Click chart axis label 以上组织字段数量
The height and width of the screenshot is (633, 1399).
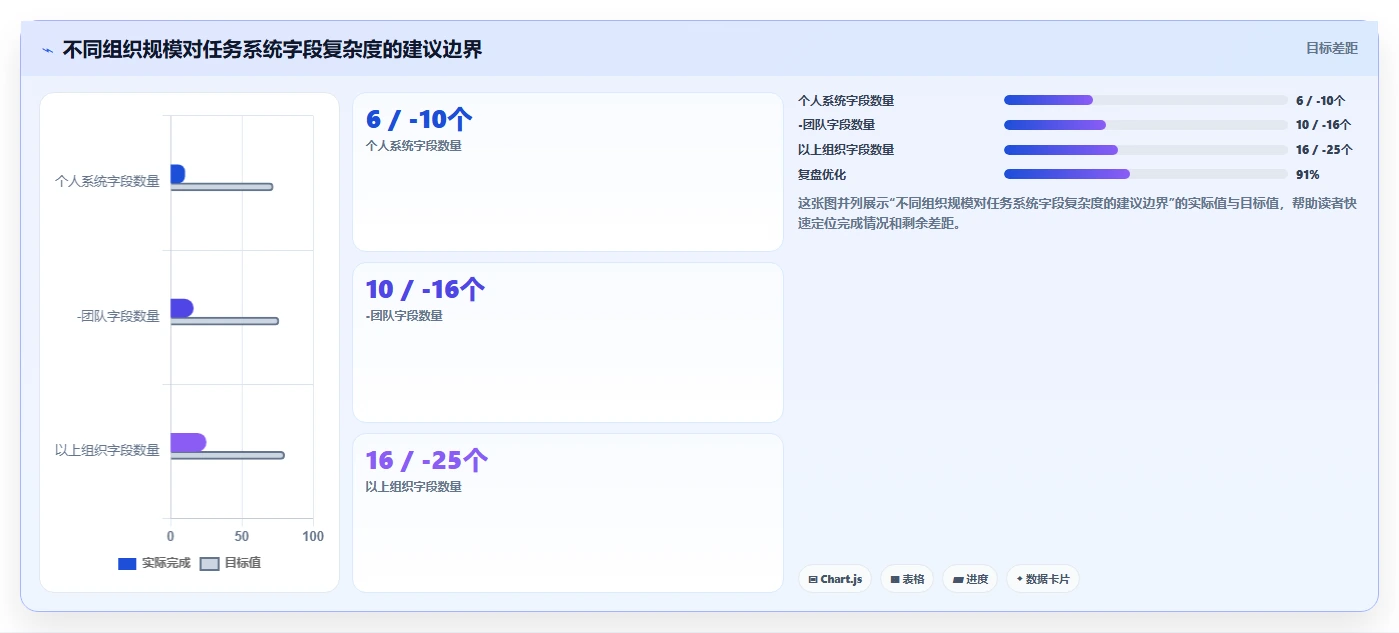tap(107, 450)
